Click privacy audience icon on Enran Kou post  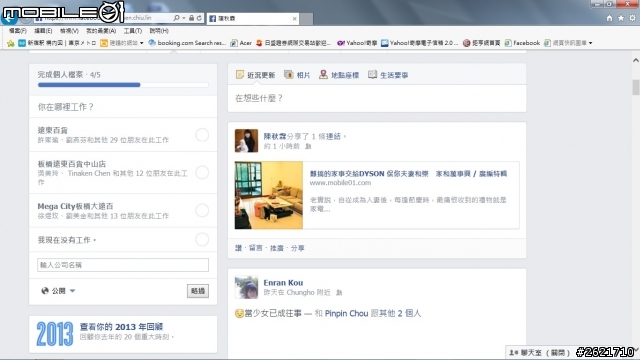coord(339,292)
